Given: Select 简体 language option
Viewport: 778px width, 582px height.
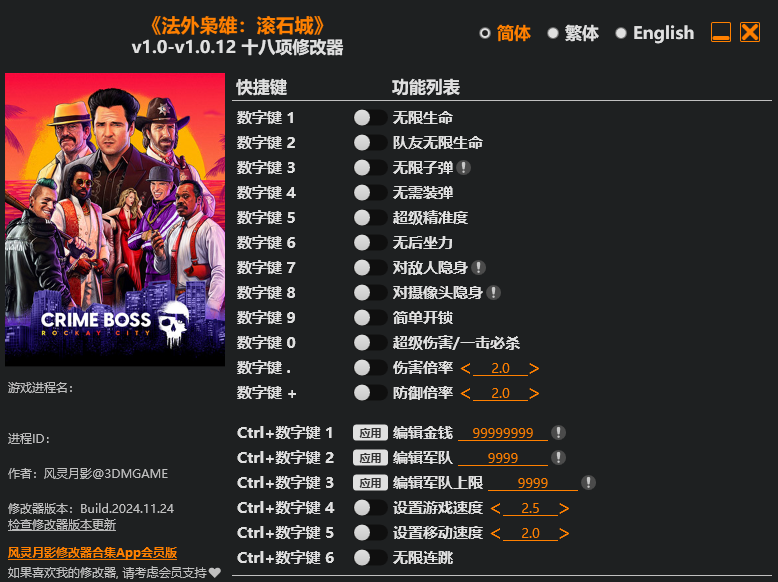Looking at the screenshot, I should tap(505, 33).
